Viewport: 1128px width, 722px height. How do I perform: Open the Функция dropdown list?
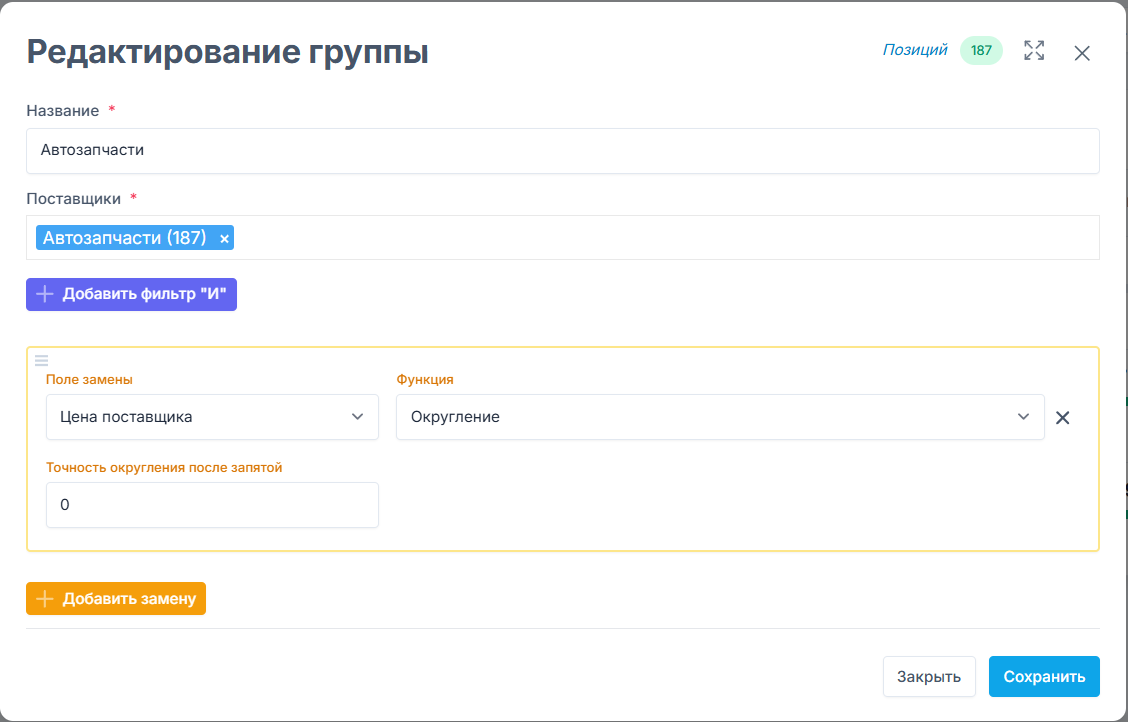click(720, 417)
